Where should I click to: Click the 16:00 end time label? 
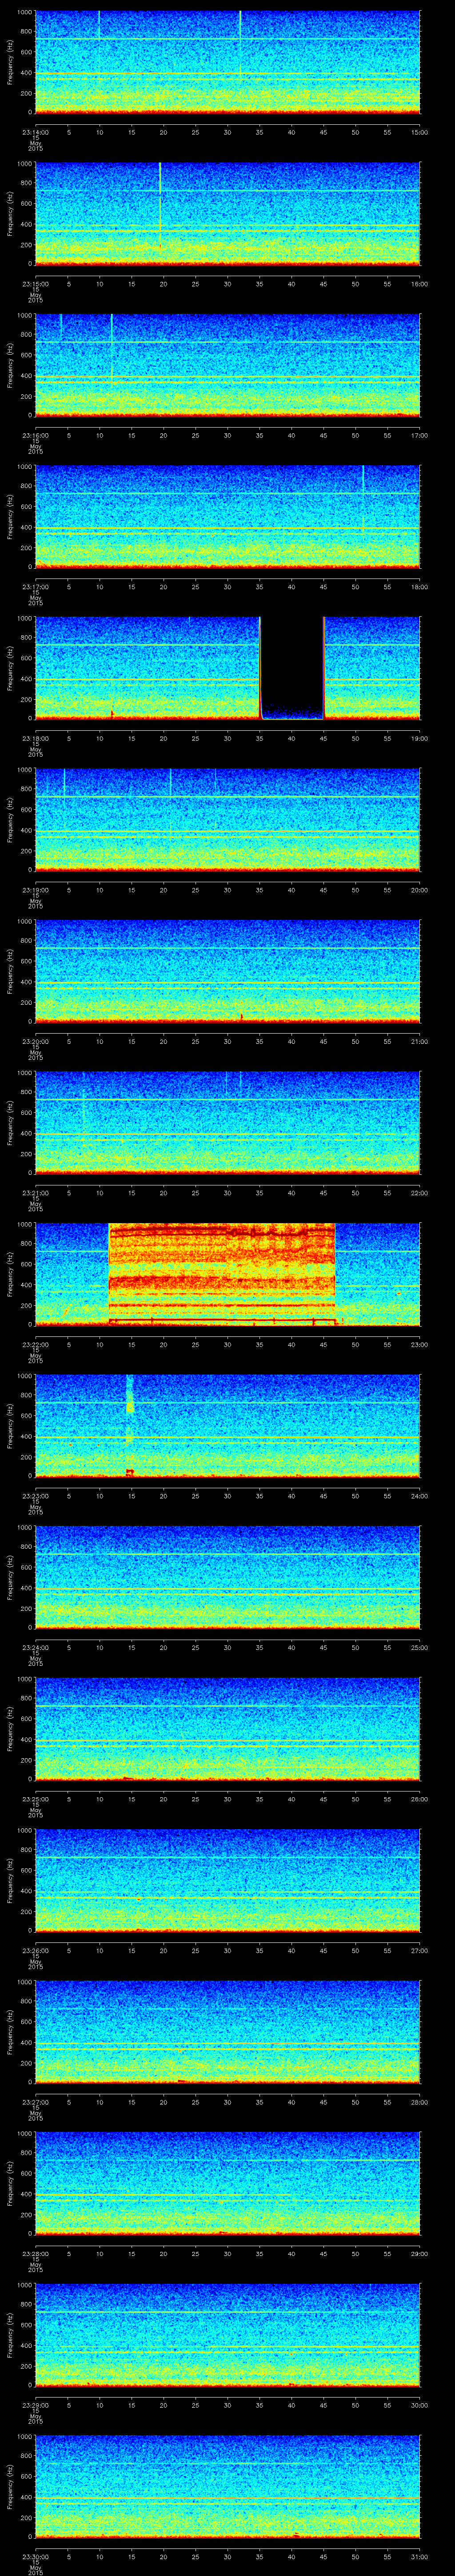pos(420,284)
